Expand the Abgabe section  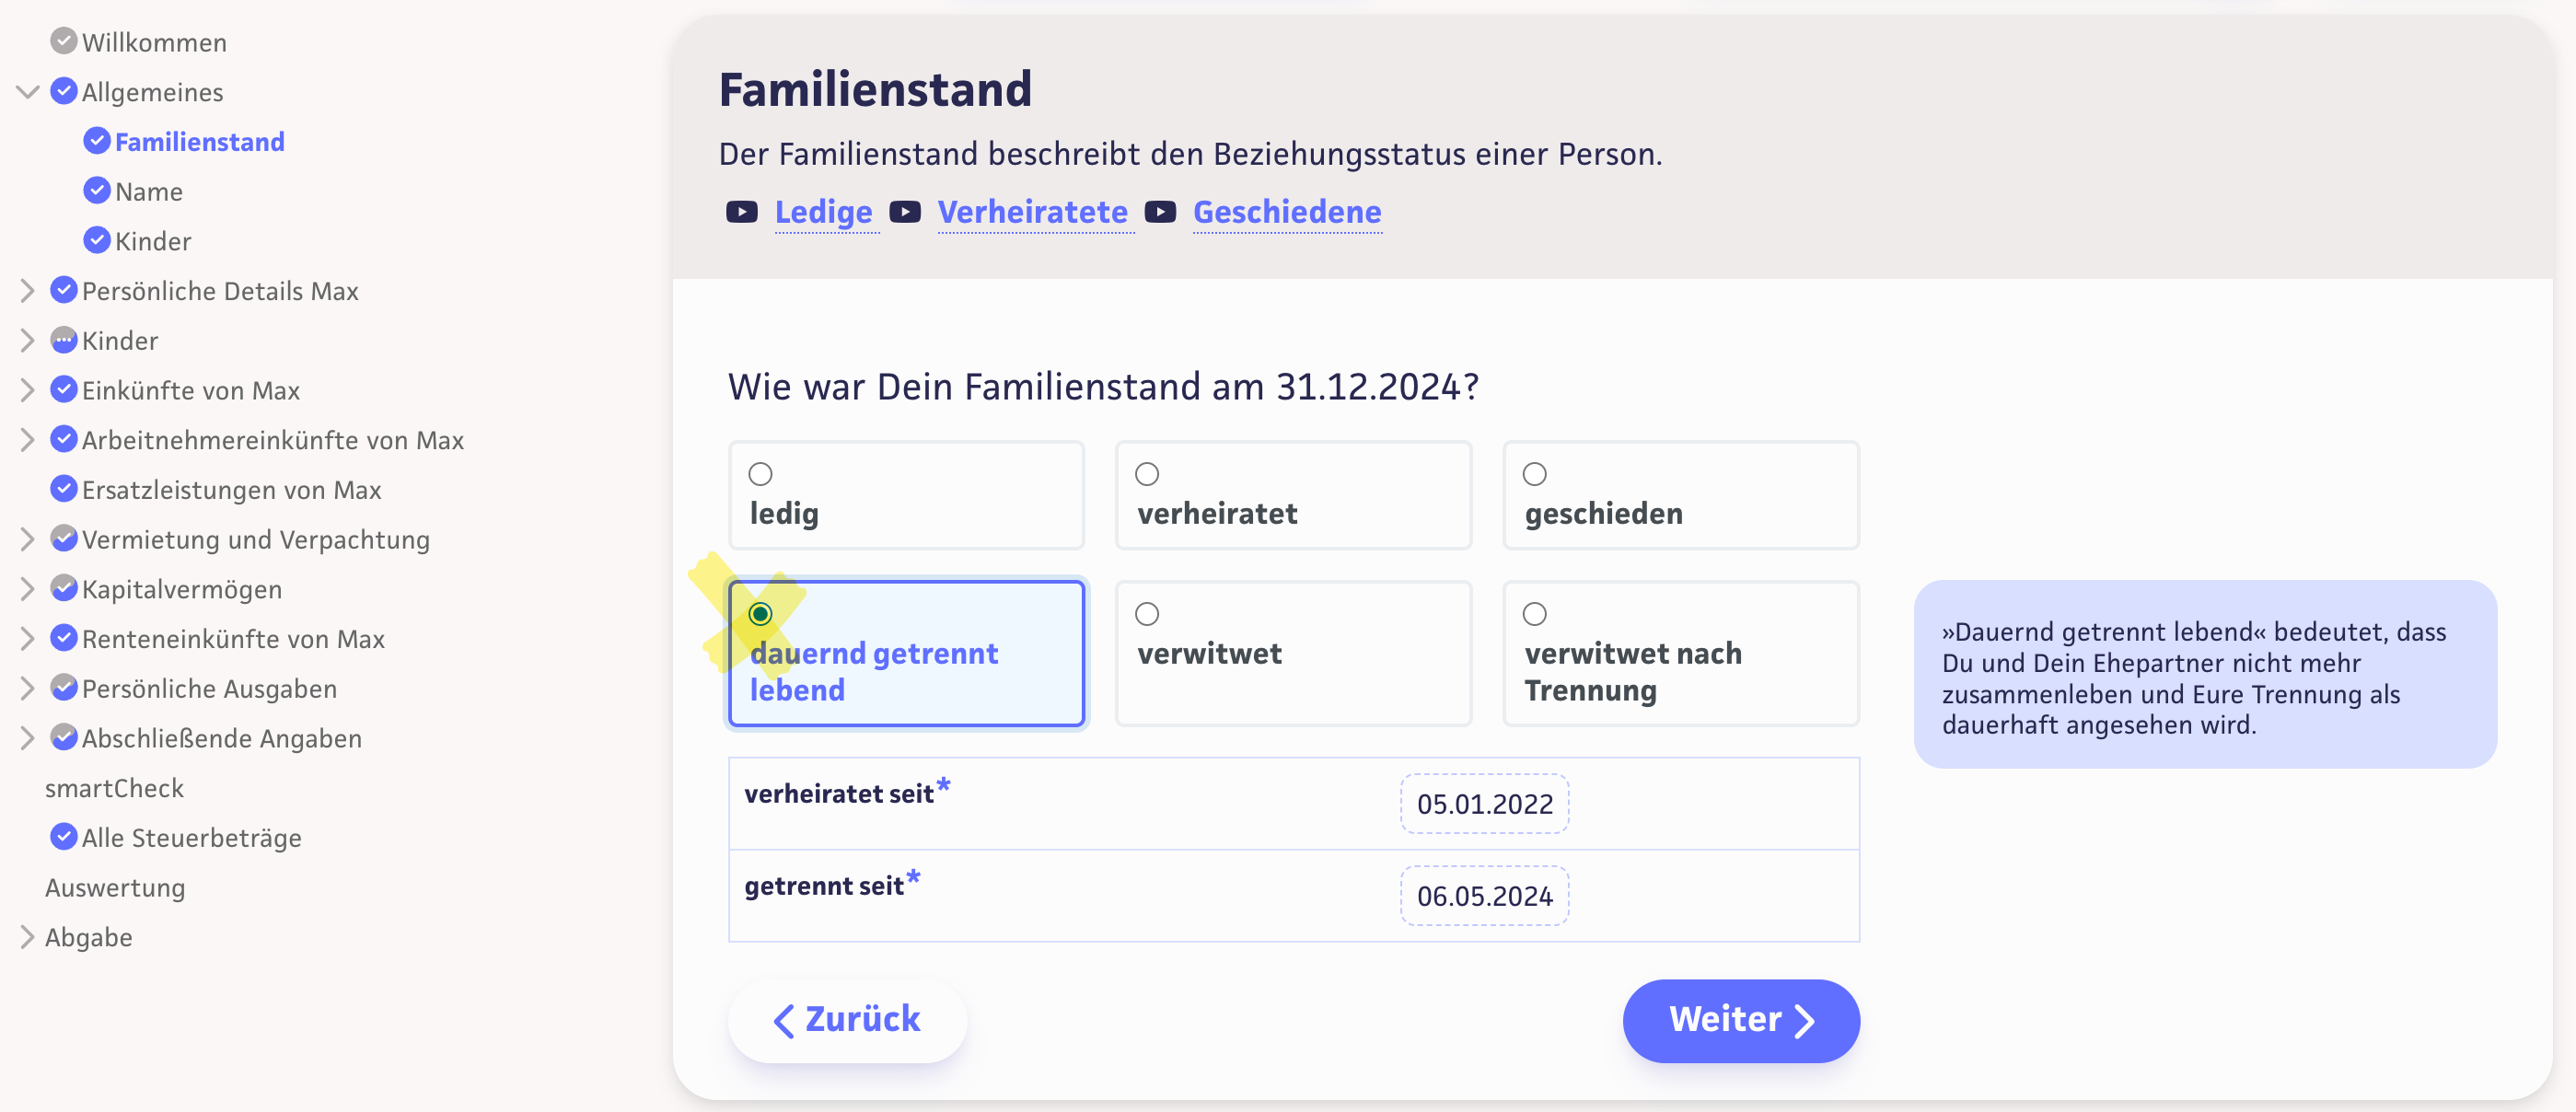pos(27,937)
